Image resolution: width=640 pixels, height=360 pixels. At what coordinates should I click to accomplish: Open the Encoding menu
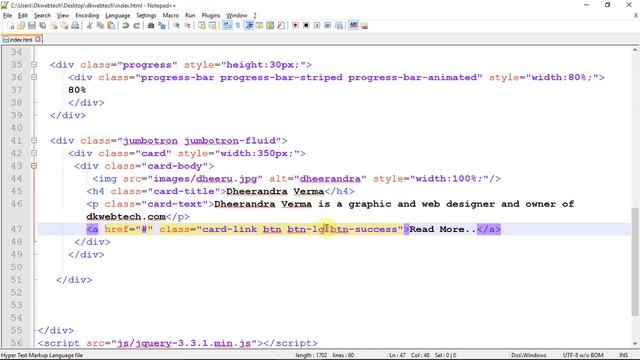[87, 16]
